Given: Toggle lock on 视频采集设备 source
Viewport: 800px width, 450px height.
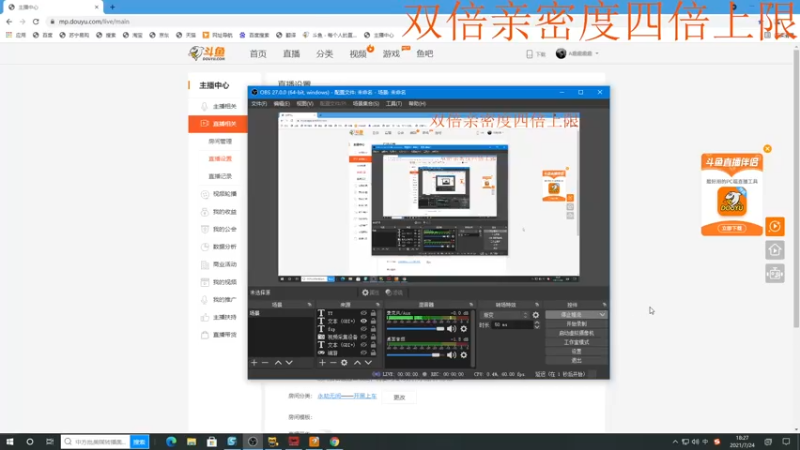Looking at the screenshot, I should tap(373, 337).
